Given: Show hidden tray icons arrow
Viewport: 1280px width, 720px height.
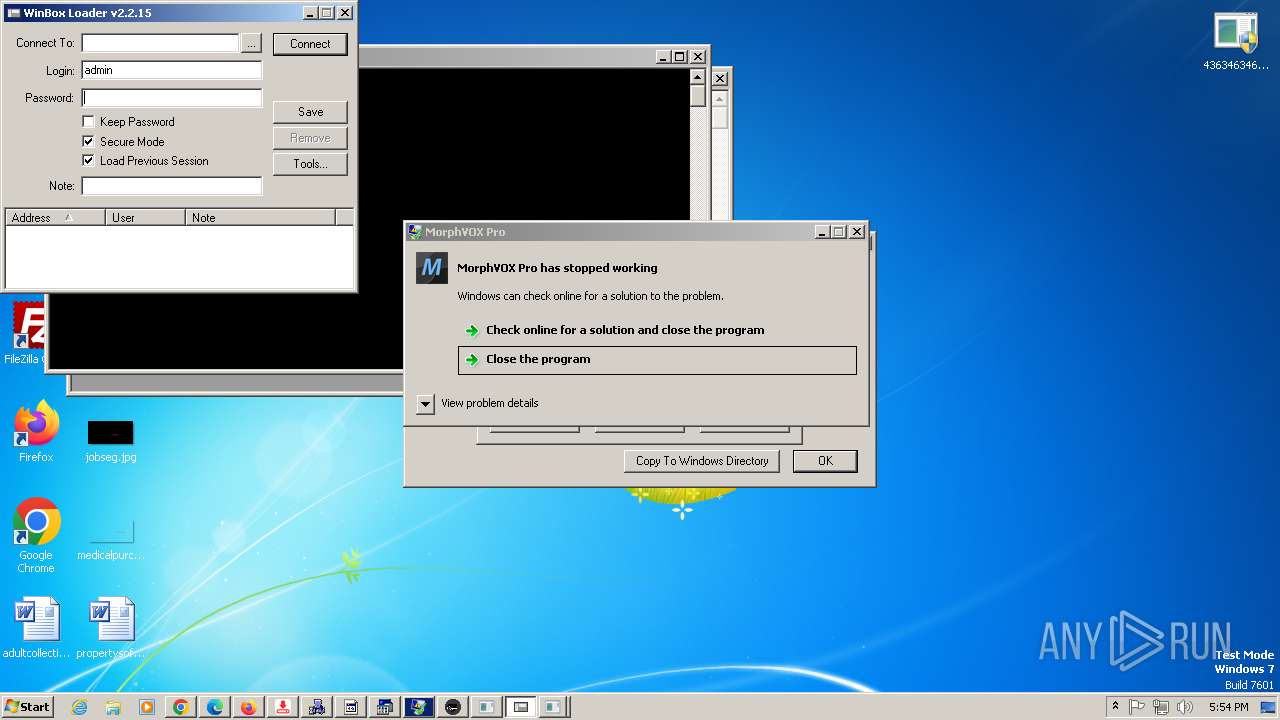Looking at the screenshot, I should click(x=1116, y=706).
